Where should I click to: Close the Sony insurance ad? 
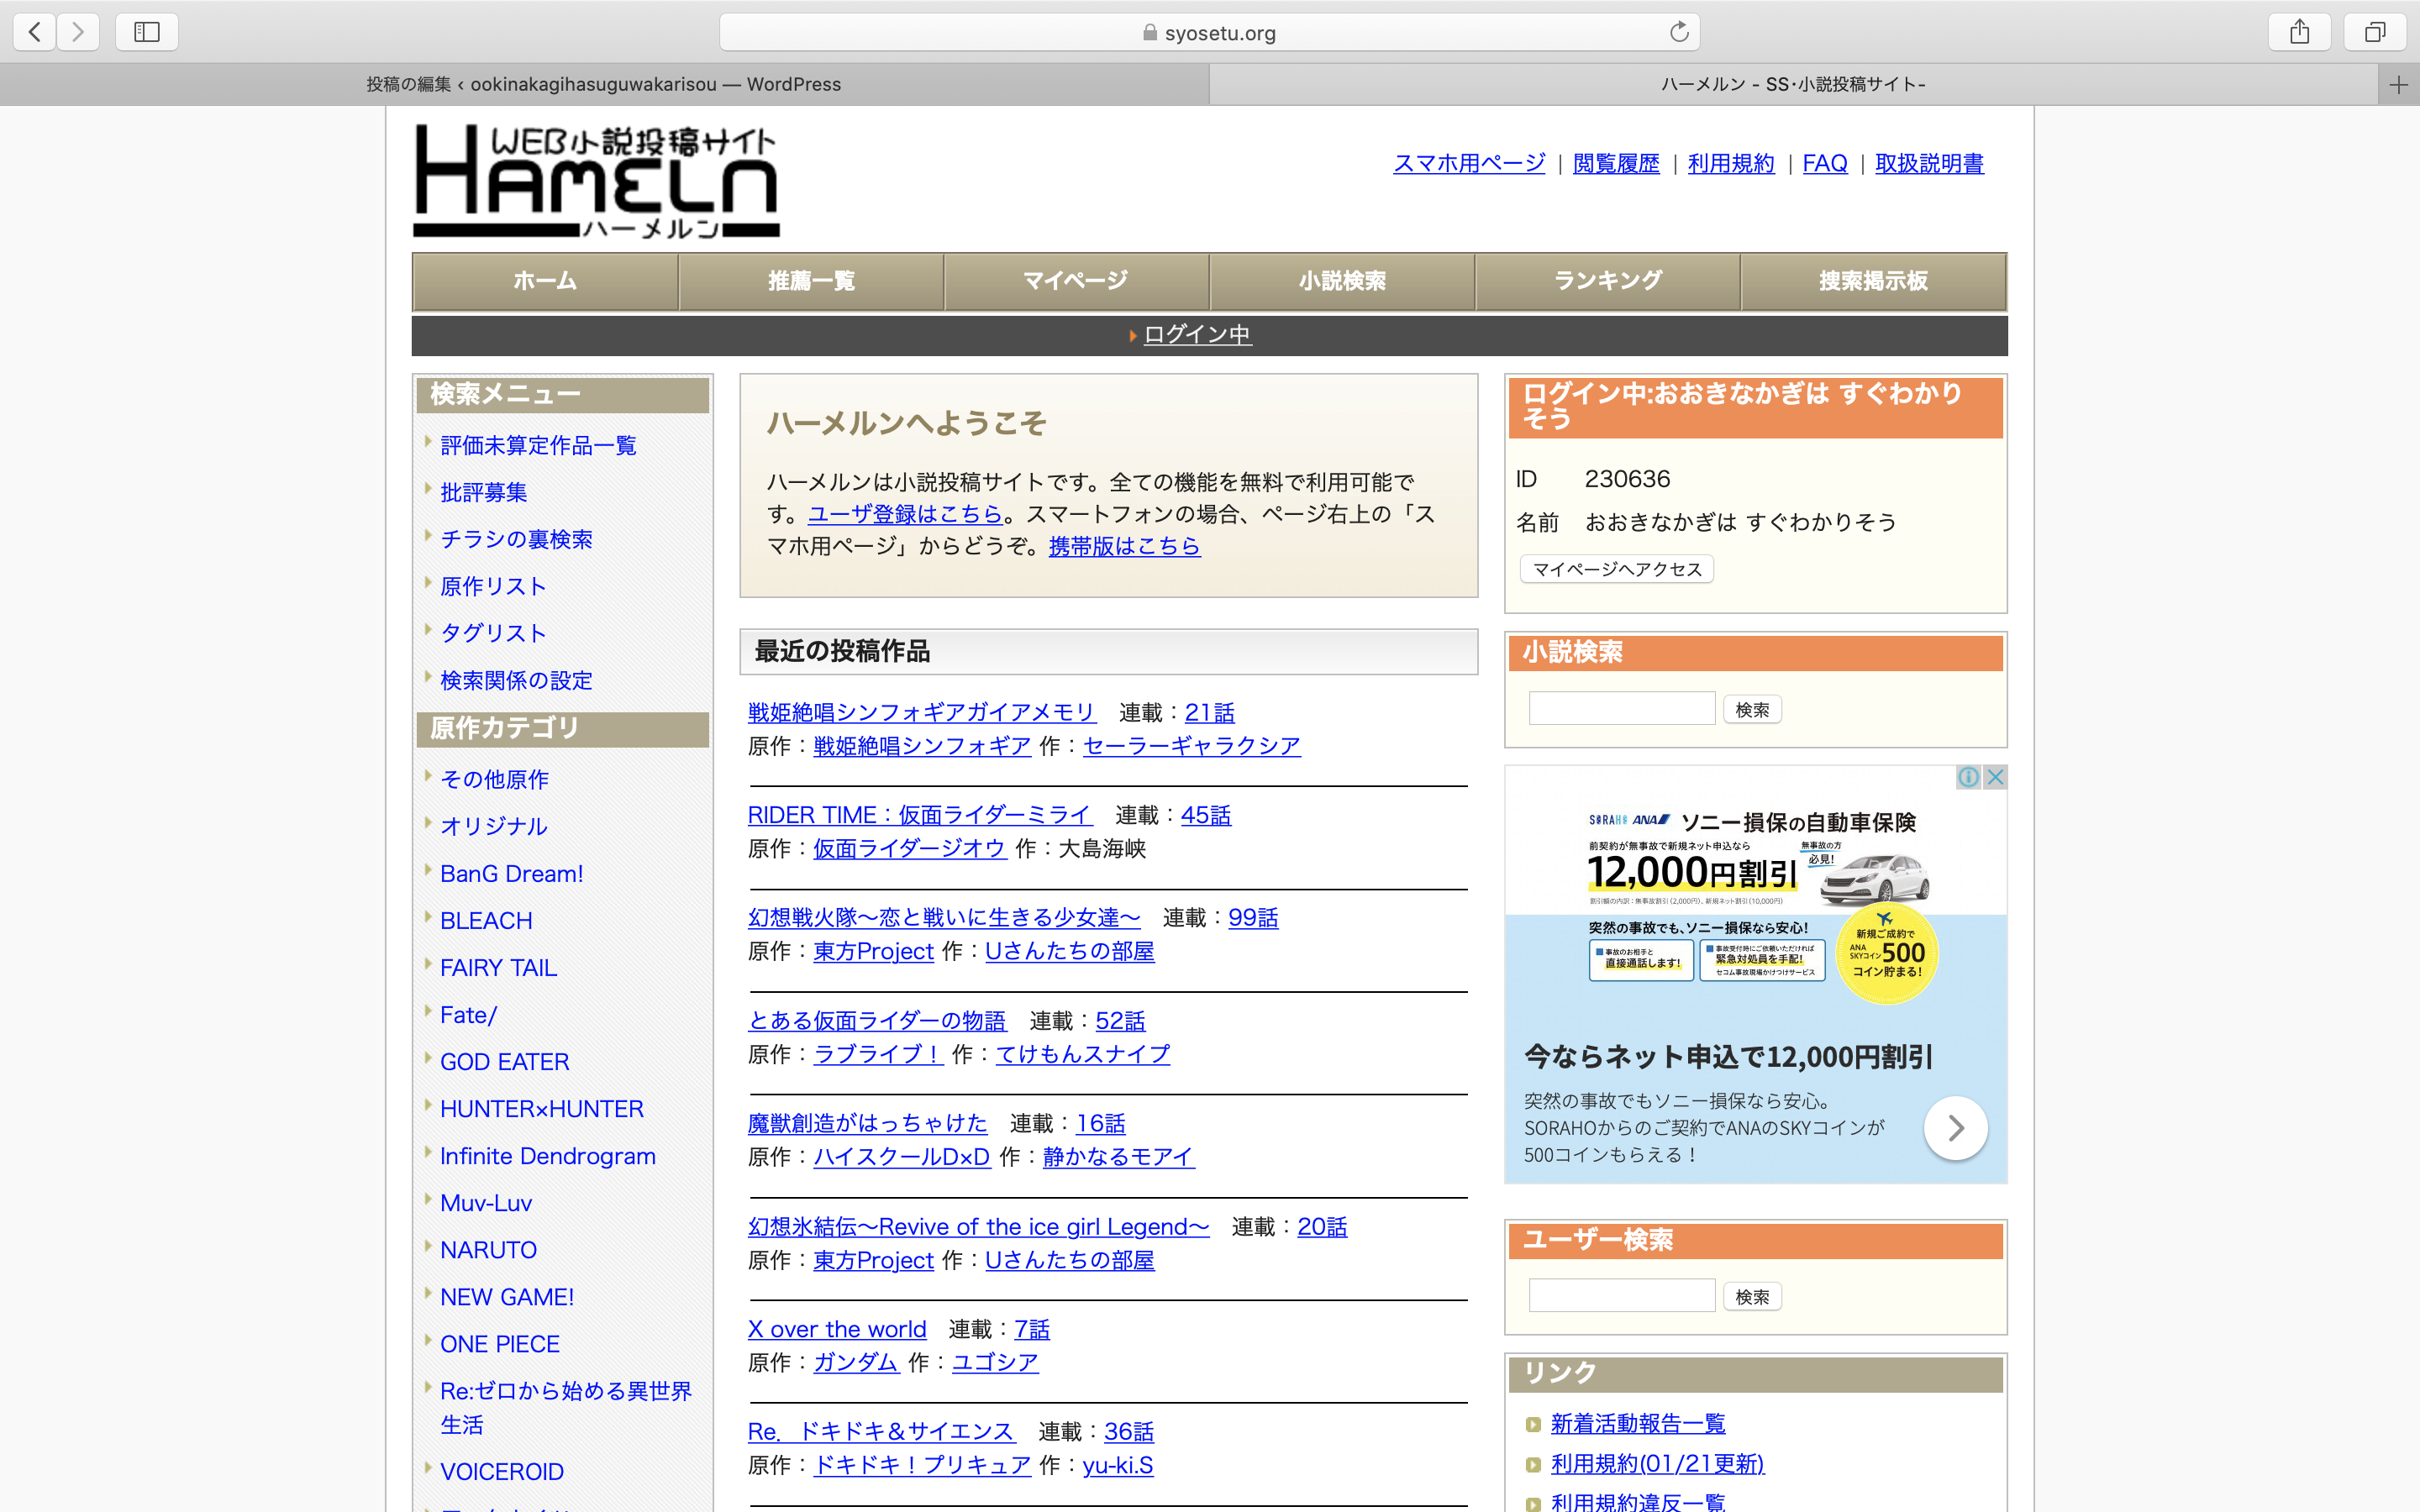[x=1995, y=777]
